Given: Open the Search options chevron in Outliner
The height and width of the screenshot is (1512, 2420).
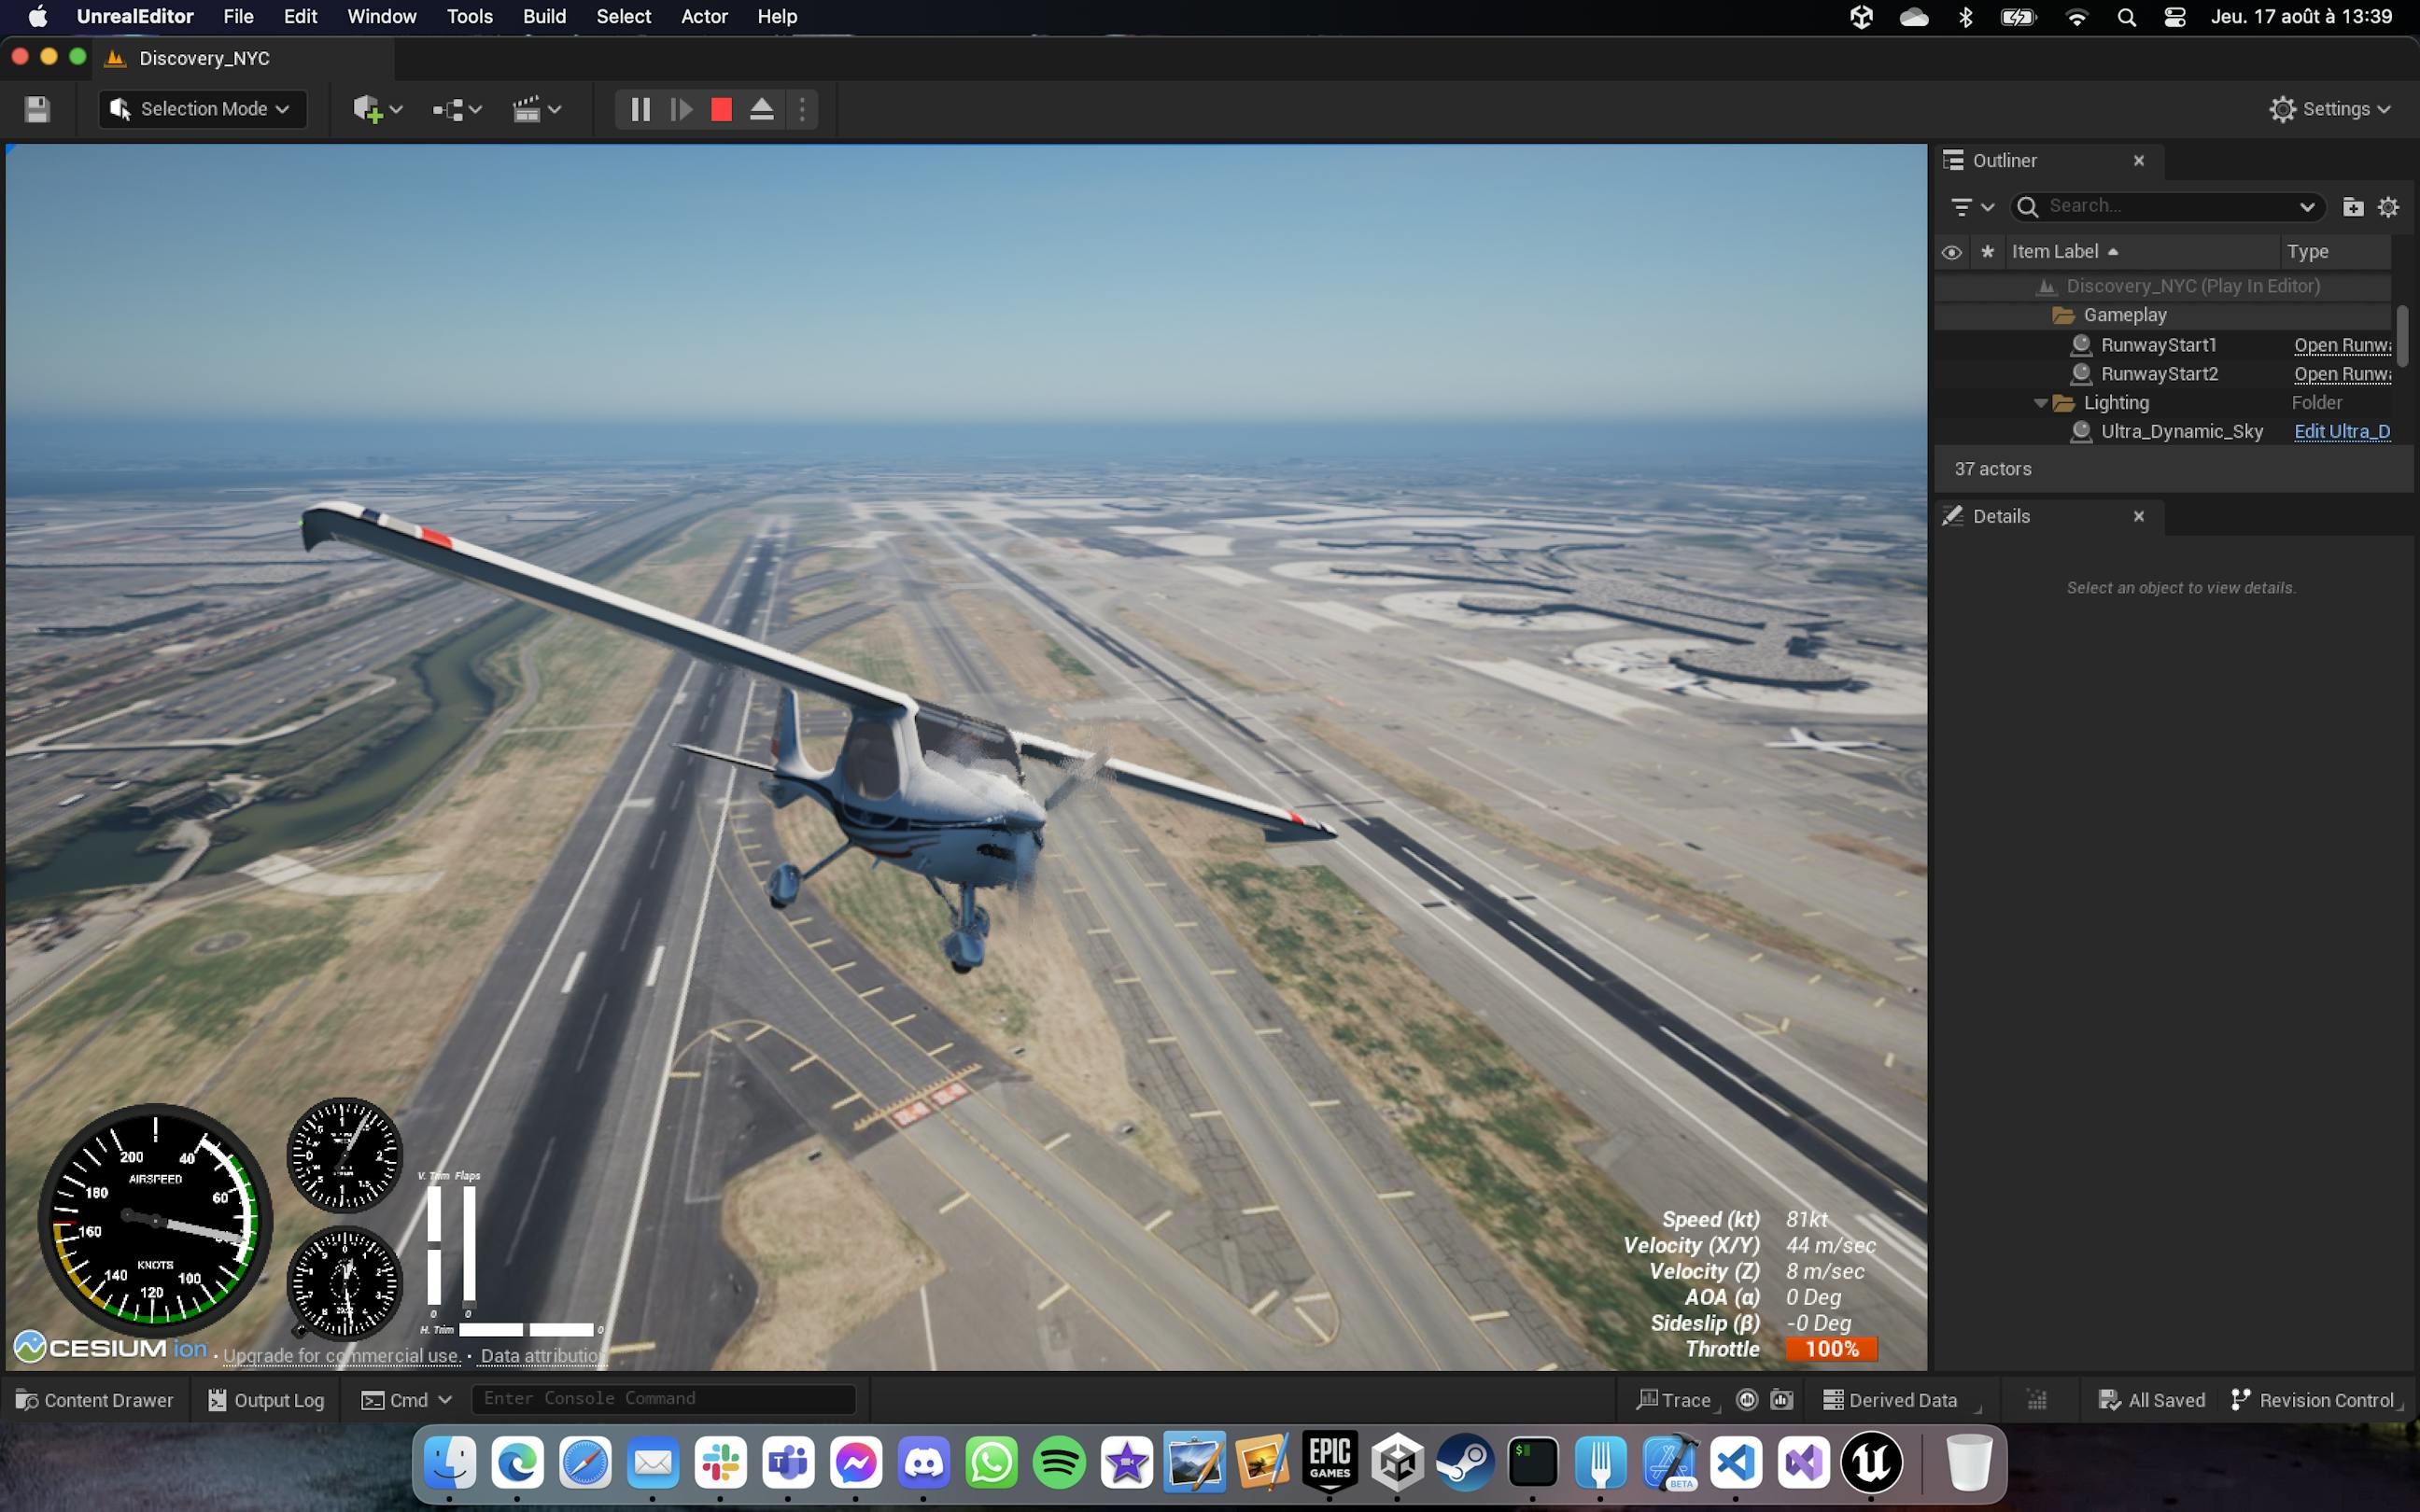Looking at the screenshot, I should (2307, 206).
